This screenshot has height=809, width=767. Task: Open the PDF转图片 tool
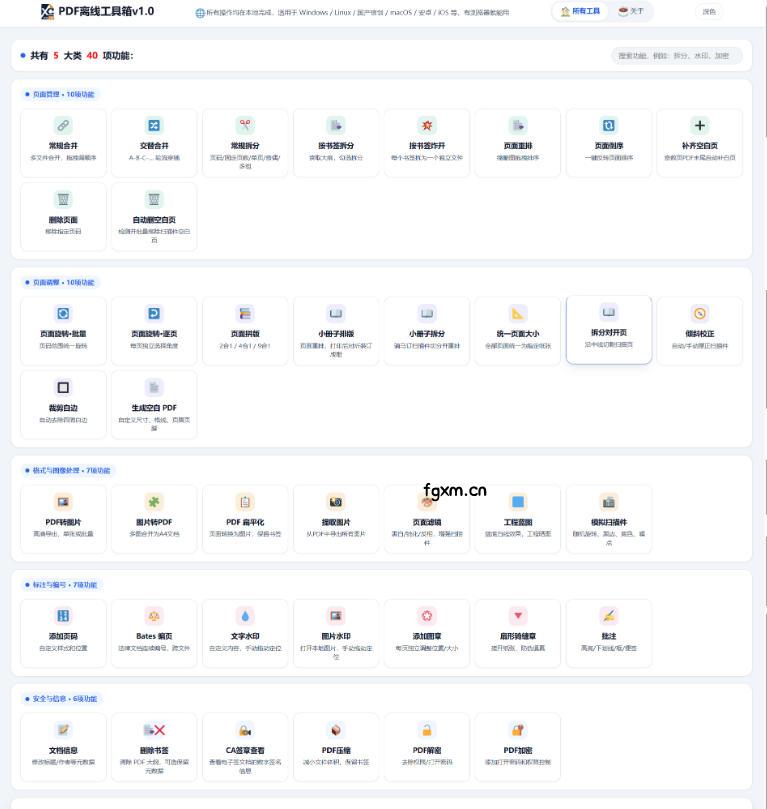coord(63,519)
